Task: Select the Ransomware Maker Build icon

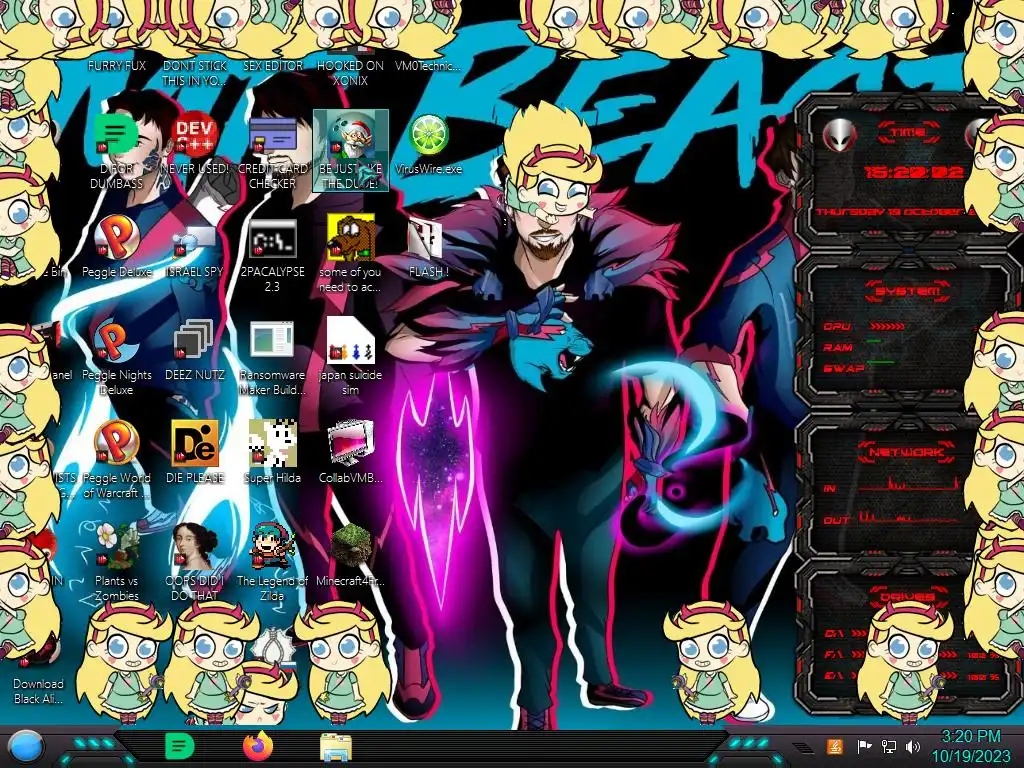Action: coord(272,342)
